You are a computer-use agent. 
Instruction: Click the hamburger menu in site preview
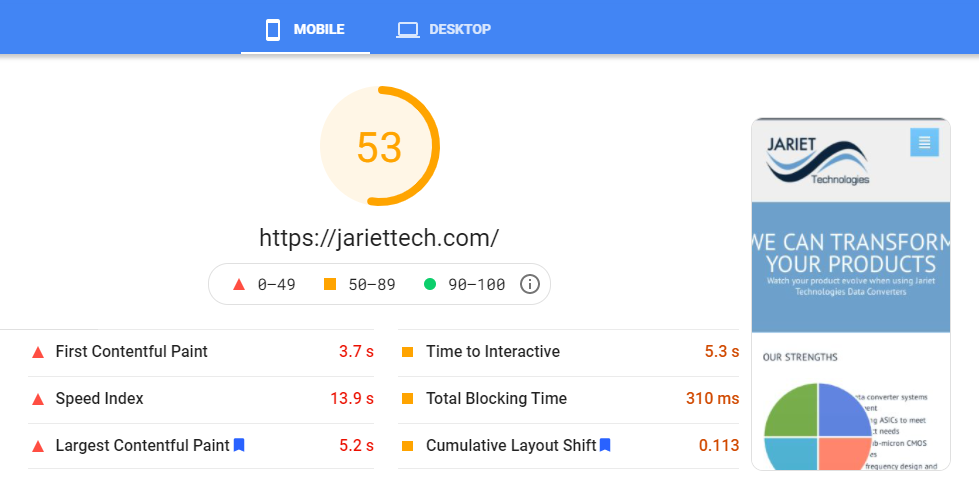pos(924,142)
